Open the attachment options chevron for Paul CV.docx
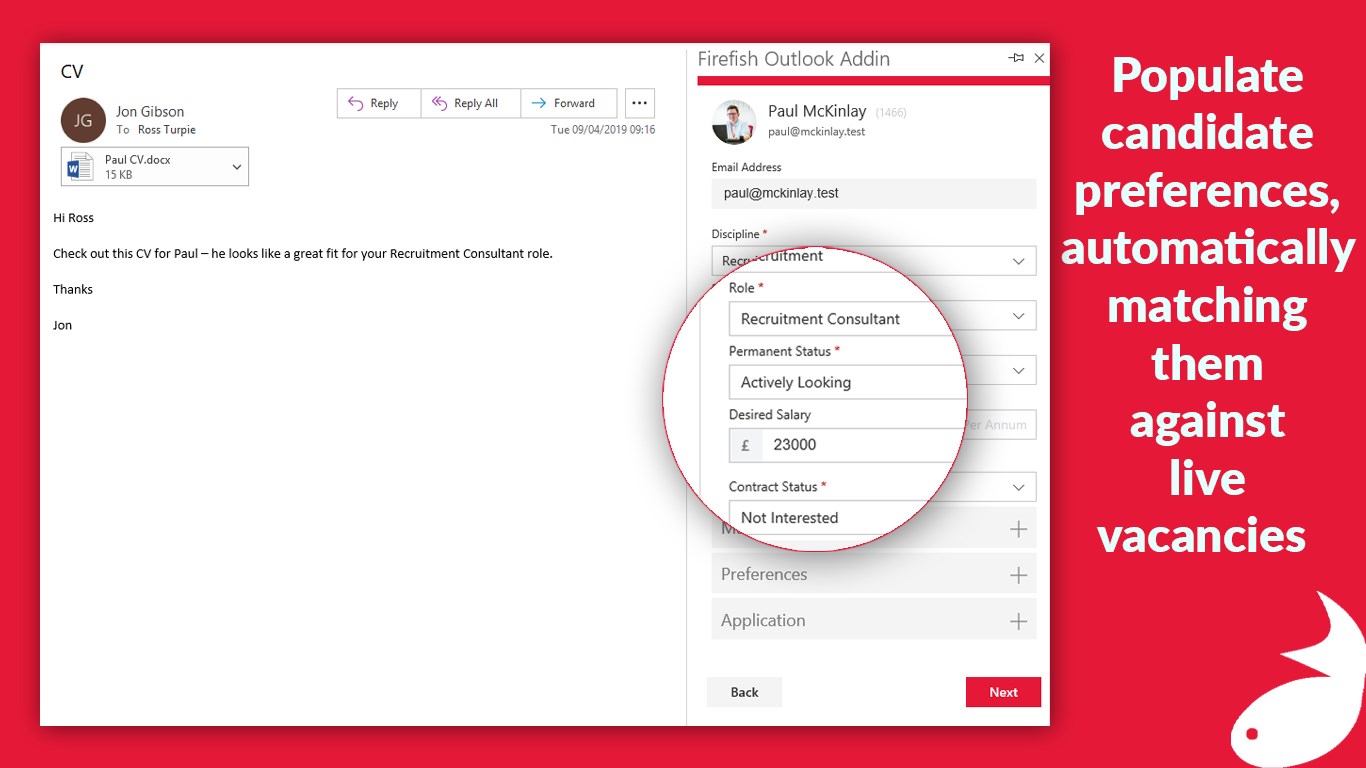This screenshot has width=1366, height=768. [236, 166]
